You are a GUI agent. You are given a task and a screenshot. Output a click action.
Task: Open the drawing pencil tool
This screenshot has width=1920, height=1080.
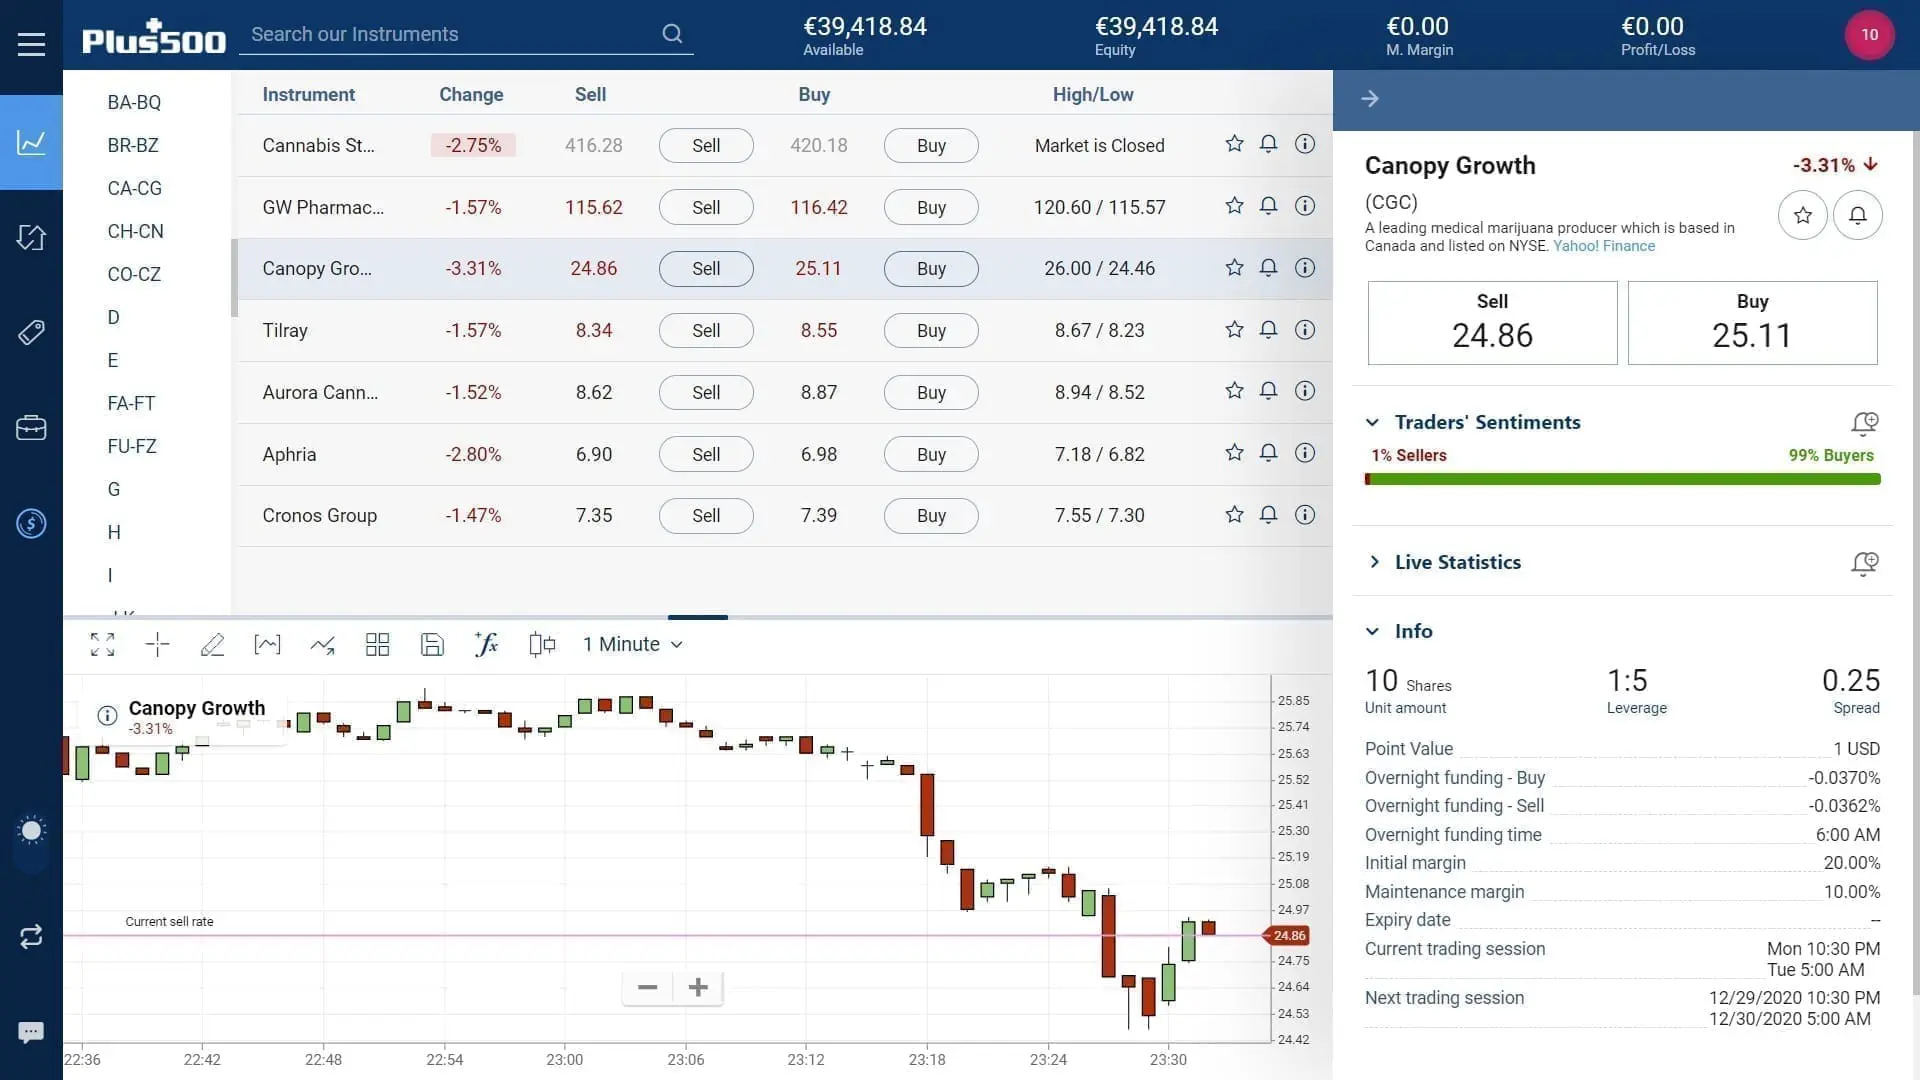pos(212,644)
